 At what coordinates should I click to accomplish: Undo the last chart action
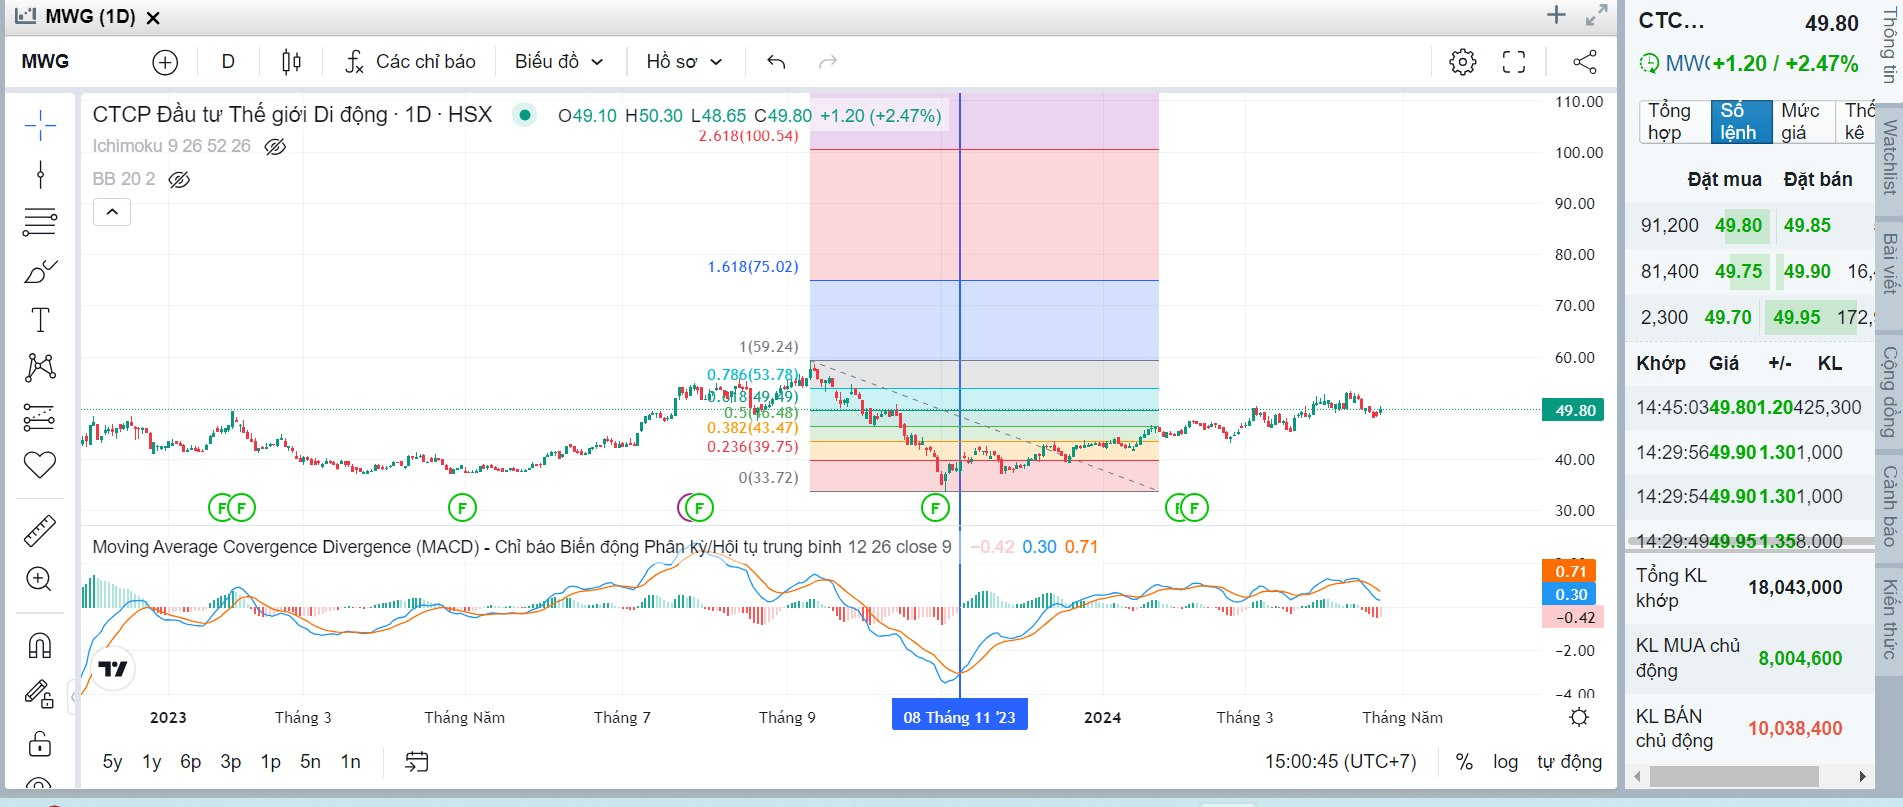776,62
